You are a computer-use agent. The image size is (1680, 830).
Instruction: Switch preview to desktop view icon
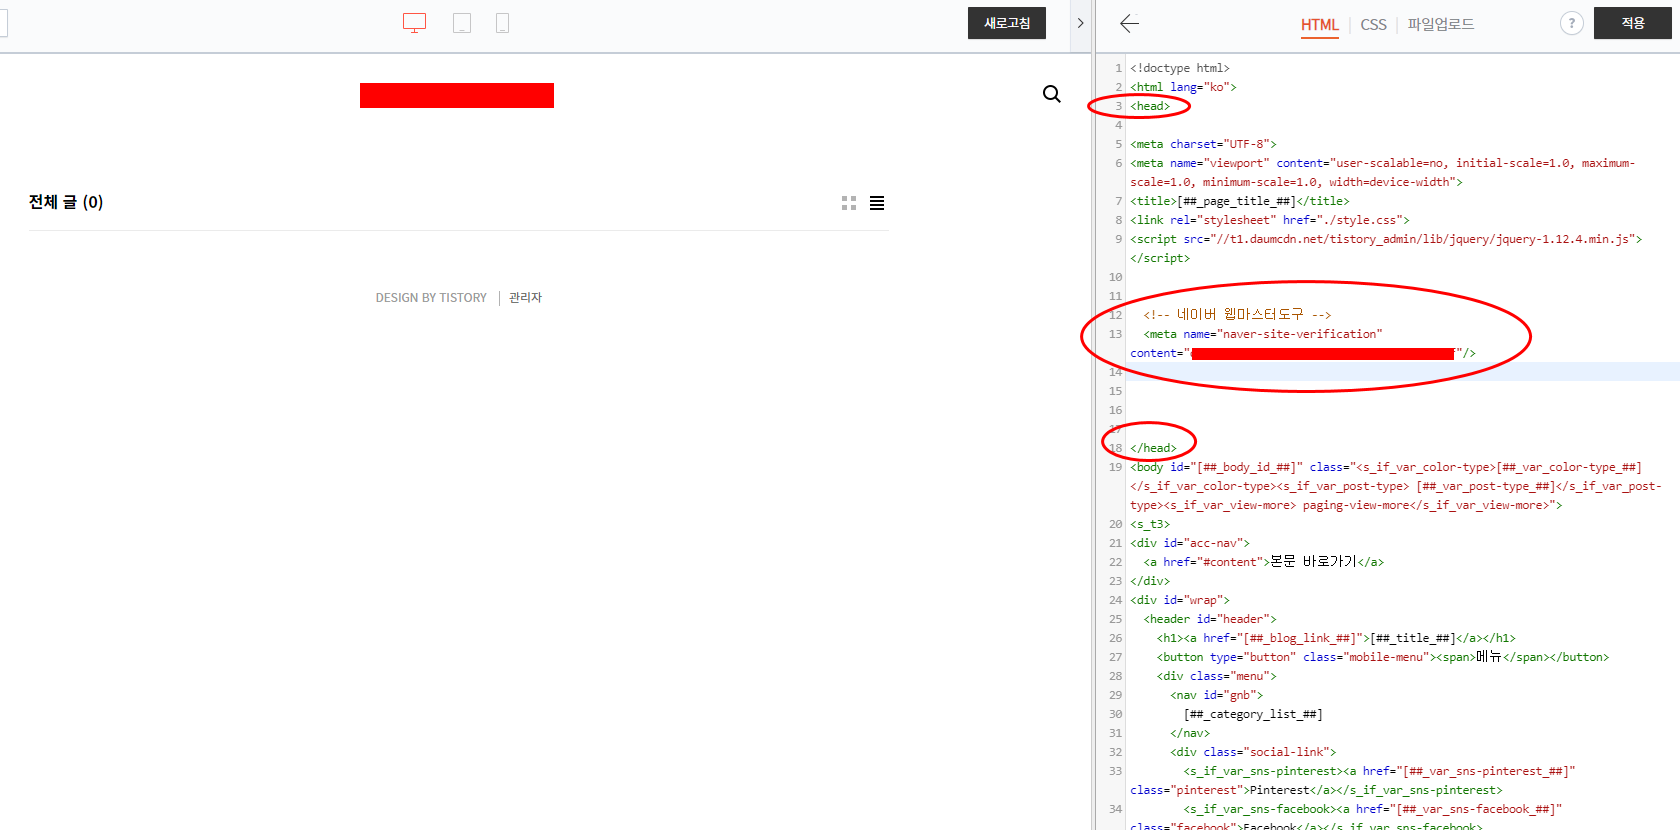click(x=414, y=23)
